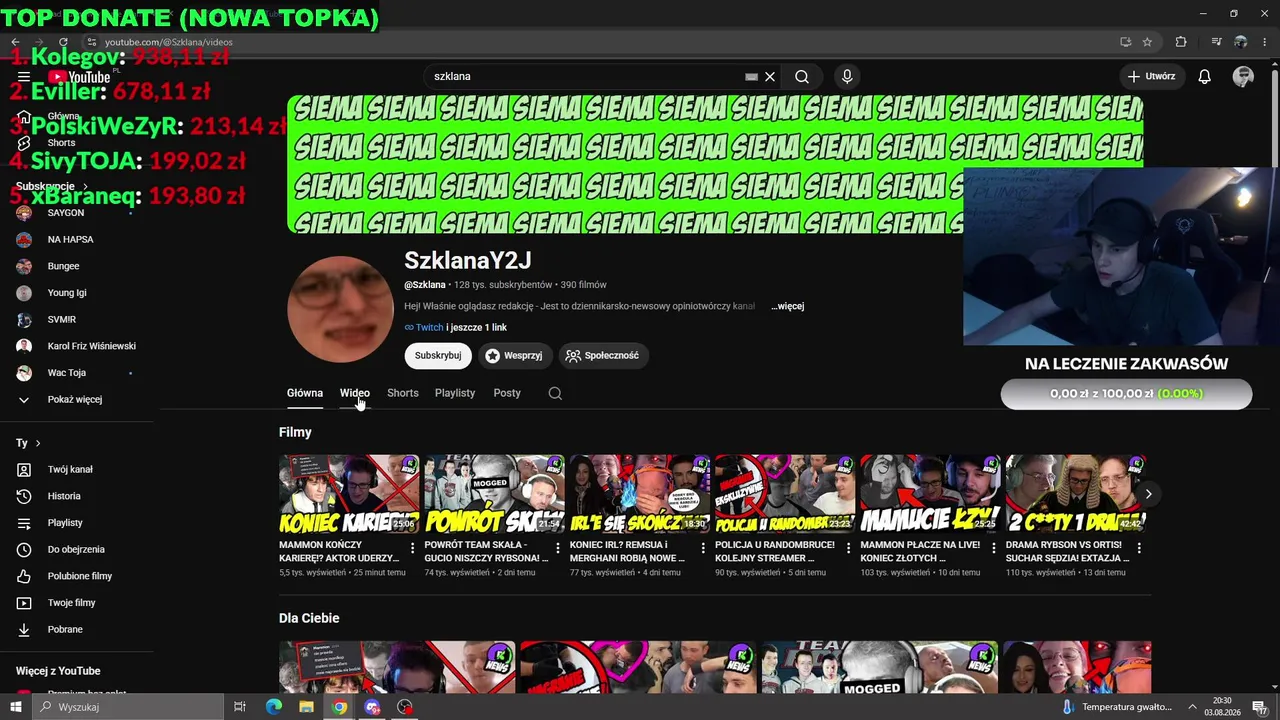Open options for MAMMON KOŃCZY KARIERĘ video

(x=412, y=548)
